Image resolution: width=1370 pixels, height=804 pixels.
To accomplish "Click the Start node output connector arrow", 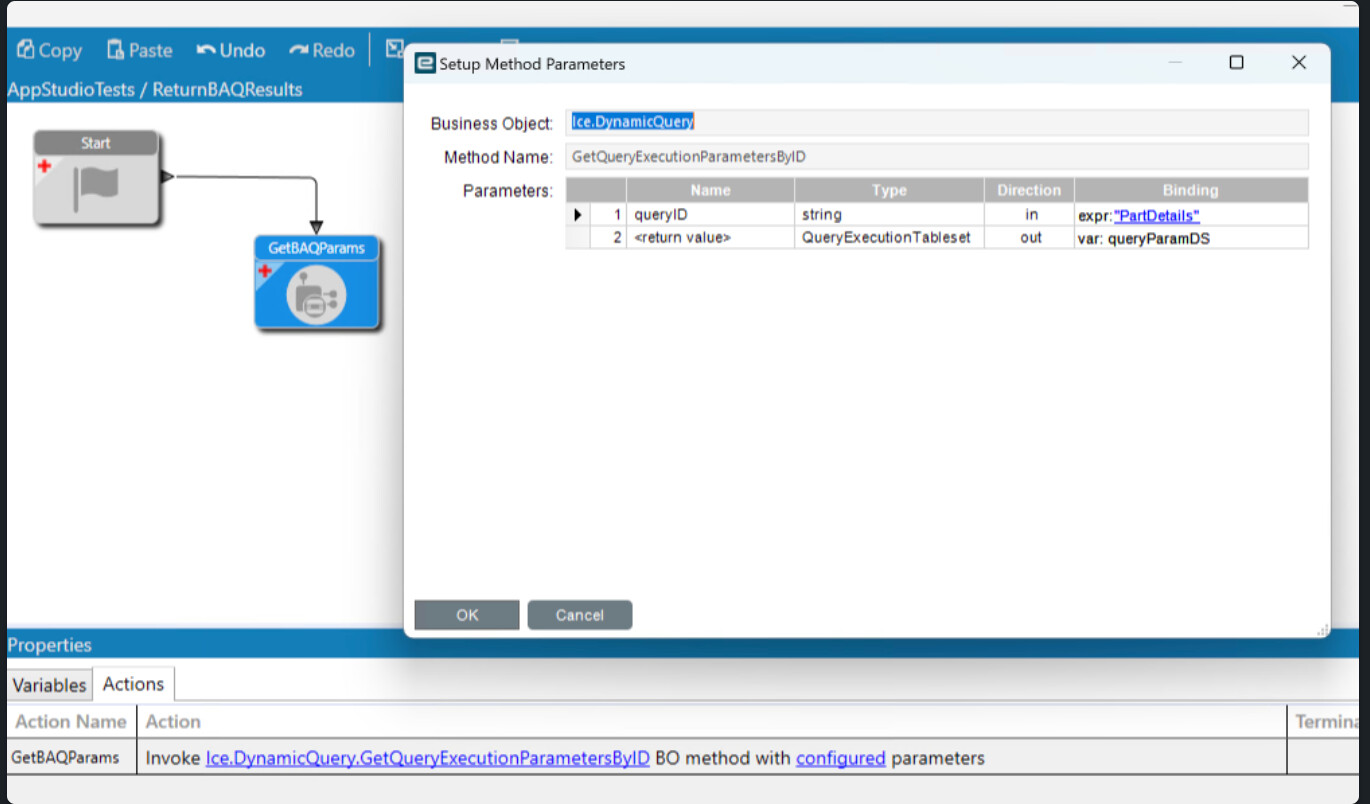I will tap(167, 177).
